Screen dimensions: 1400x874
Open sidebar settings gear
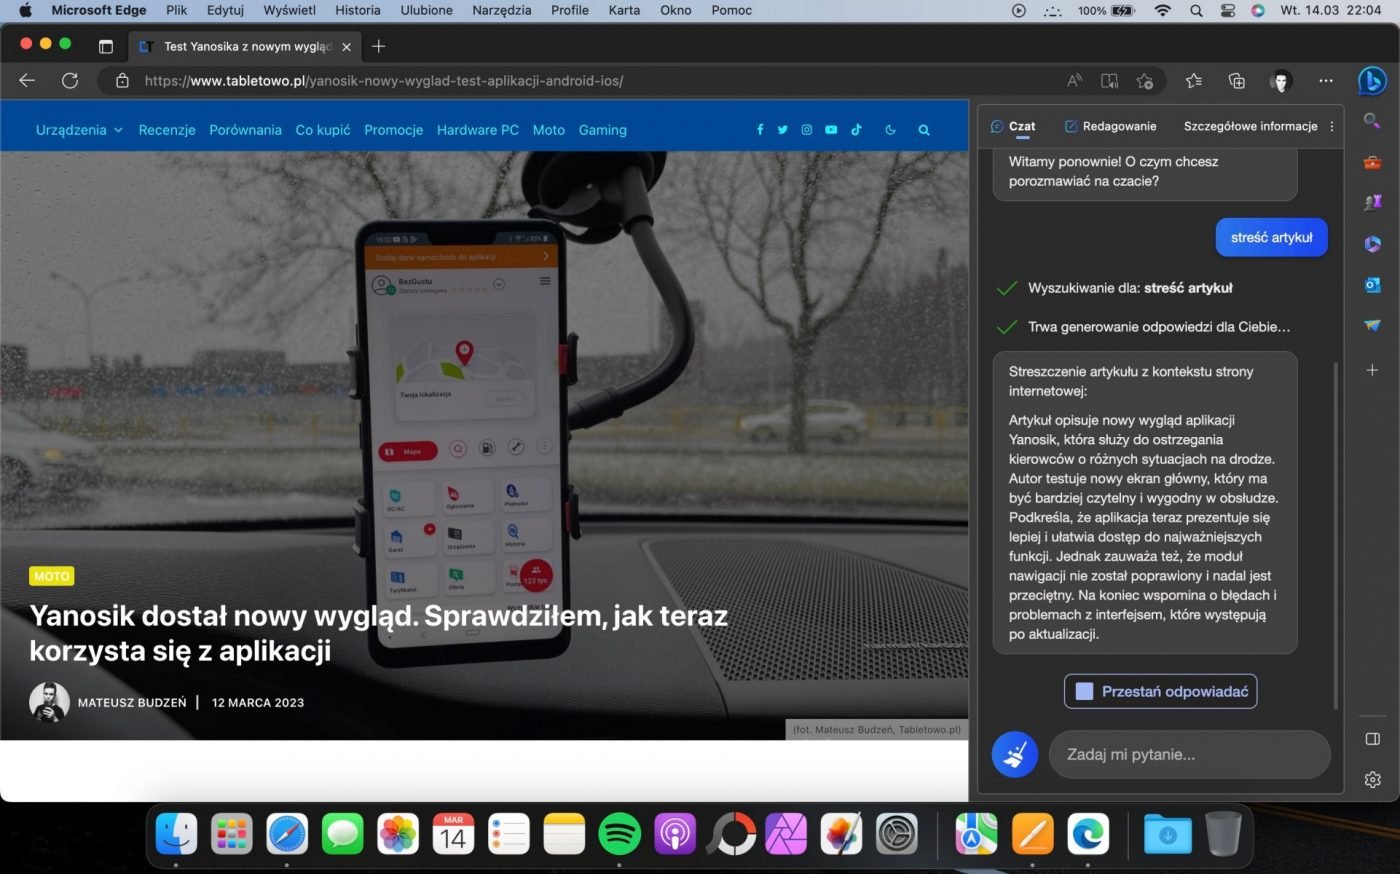click(x=1372, y=779)
